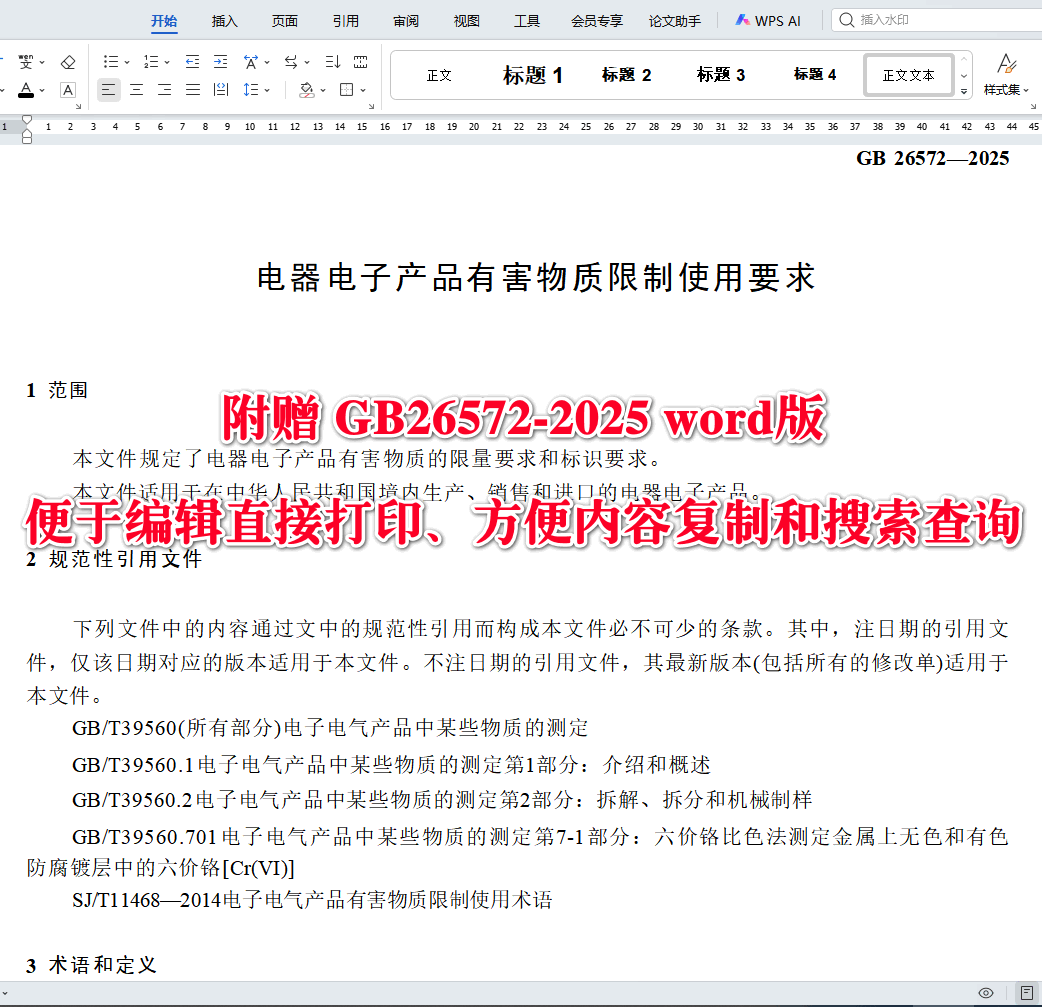Viewport: 1042px width, 1007px height.
Task: Toggle eye protection mode in the status bar
Action: (x=986, y=993)
